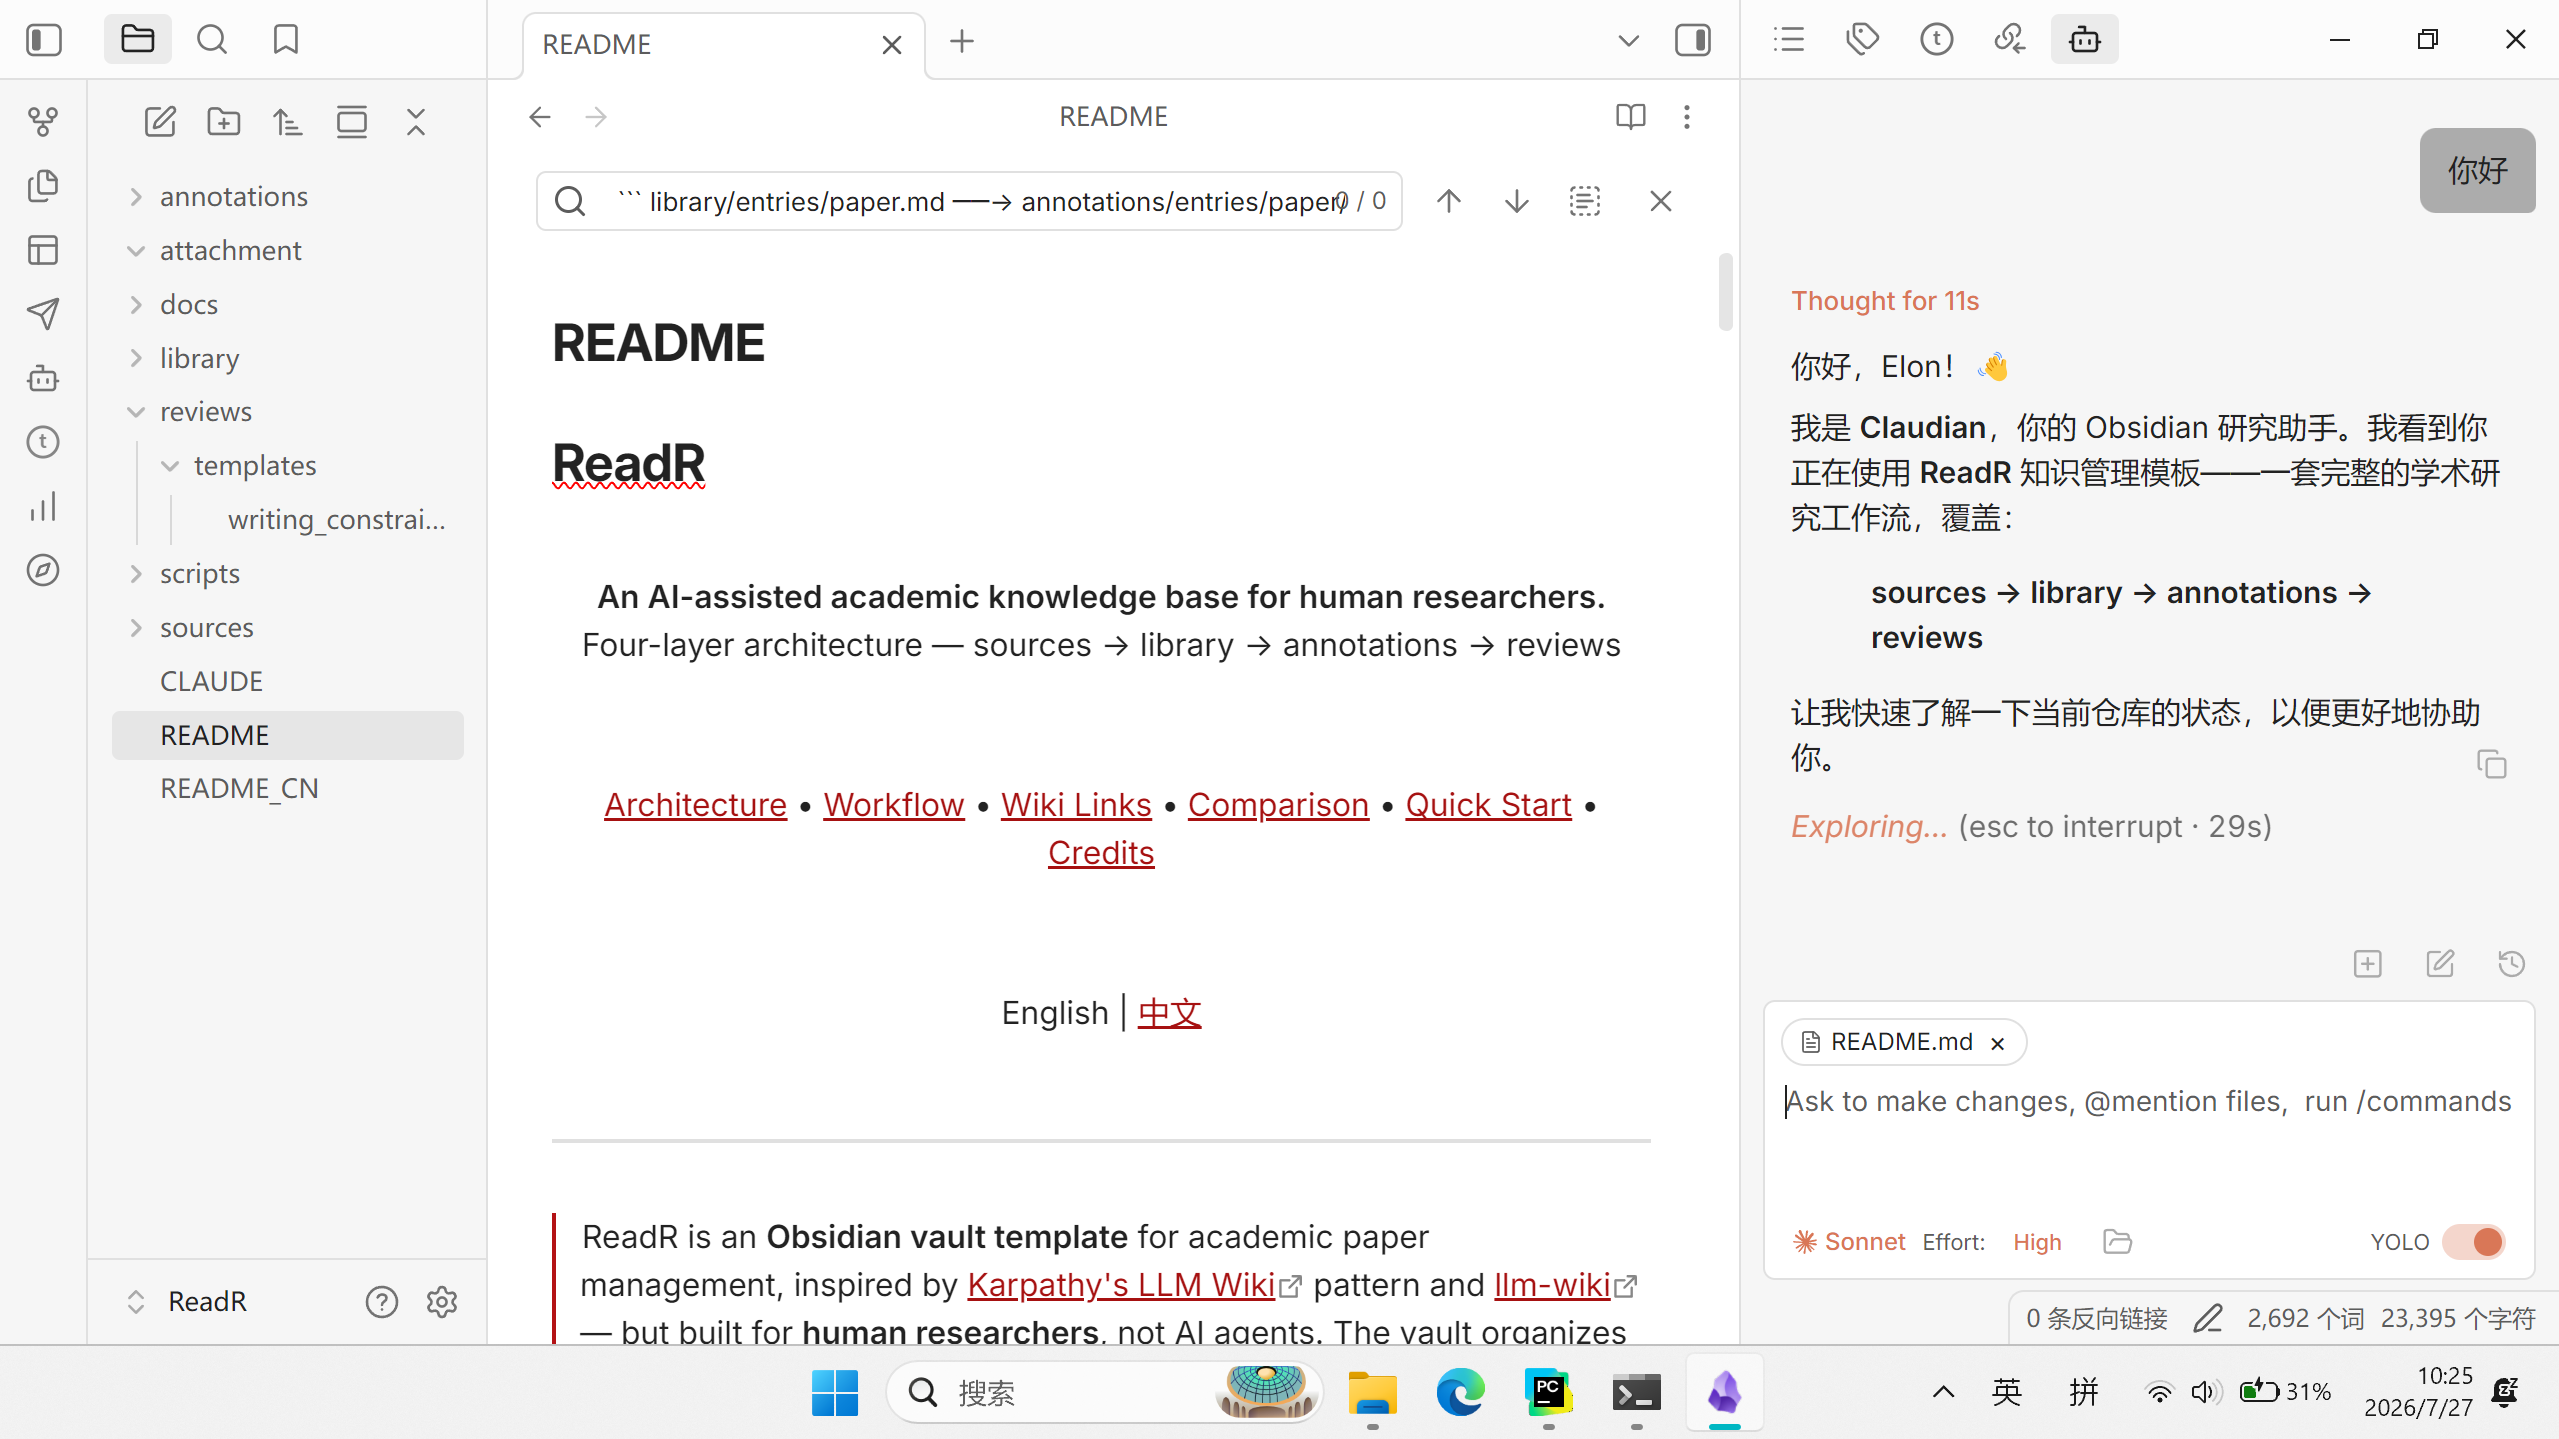Change the Sonnet model selector
The image size is (2559, 1439).
[x=1850, y=1242]
